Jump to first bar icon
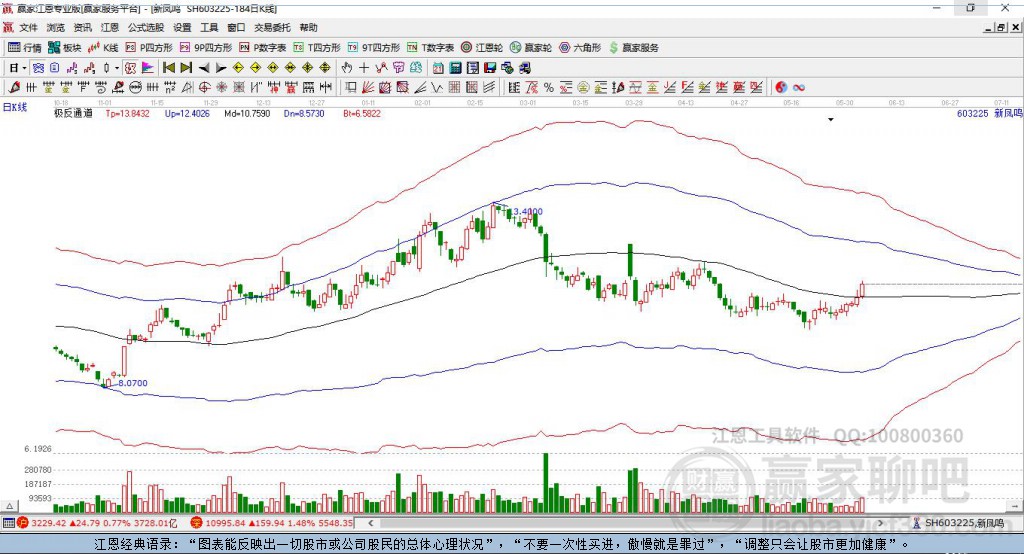Viewport: 1024px width, 554px height. pos(169,67)
